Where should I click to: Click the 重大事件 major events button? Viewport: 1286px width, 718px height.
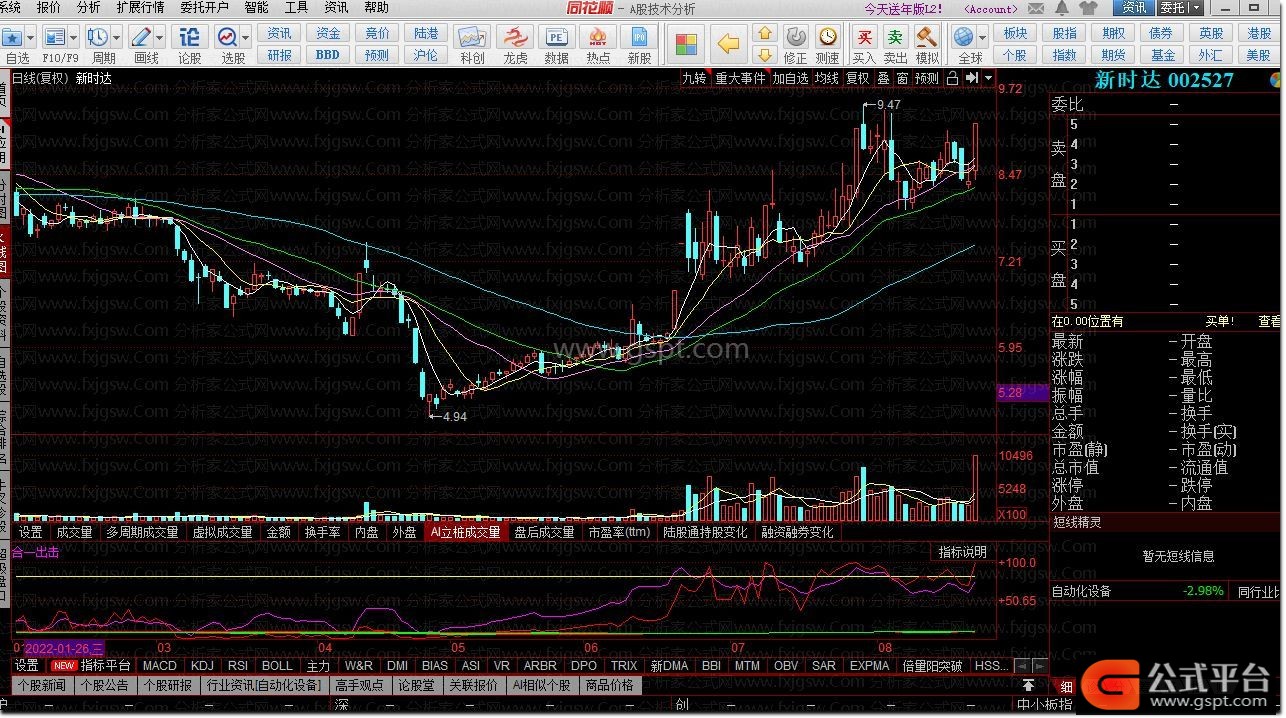point(740,78)
